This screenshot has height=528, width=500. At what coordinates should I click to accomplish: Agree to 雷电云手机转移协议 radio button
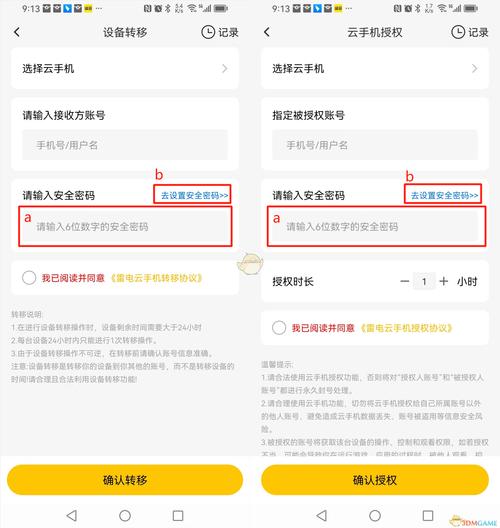coord(29,278)
